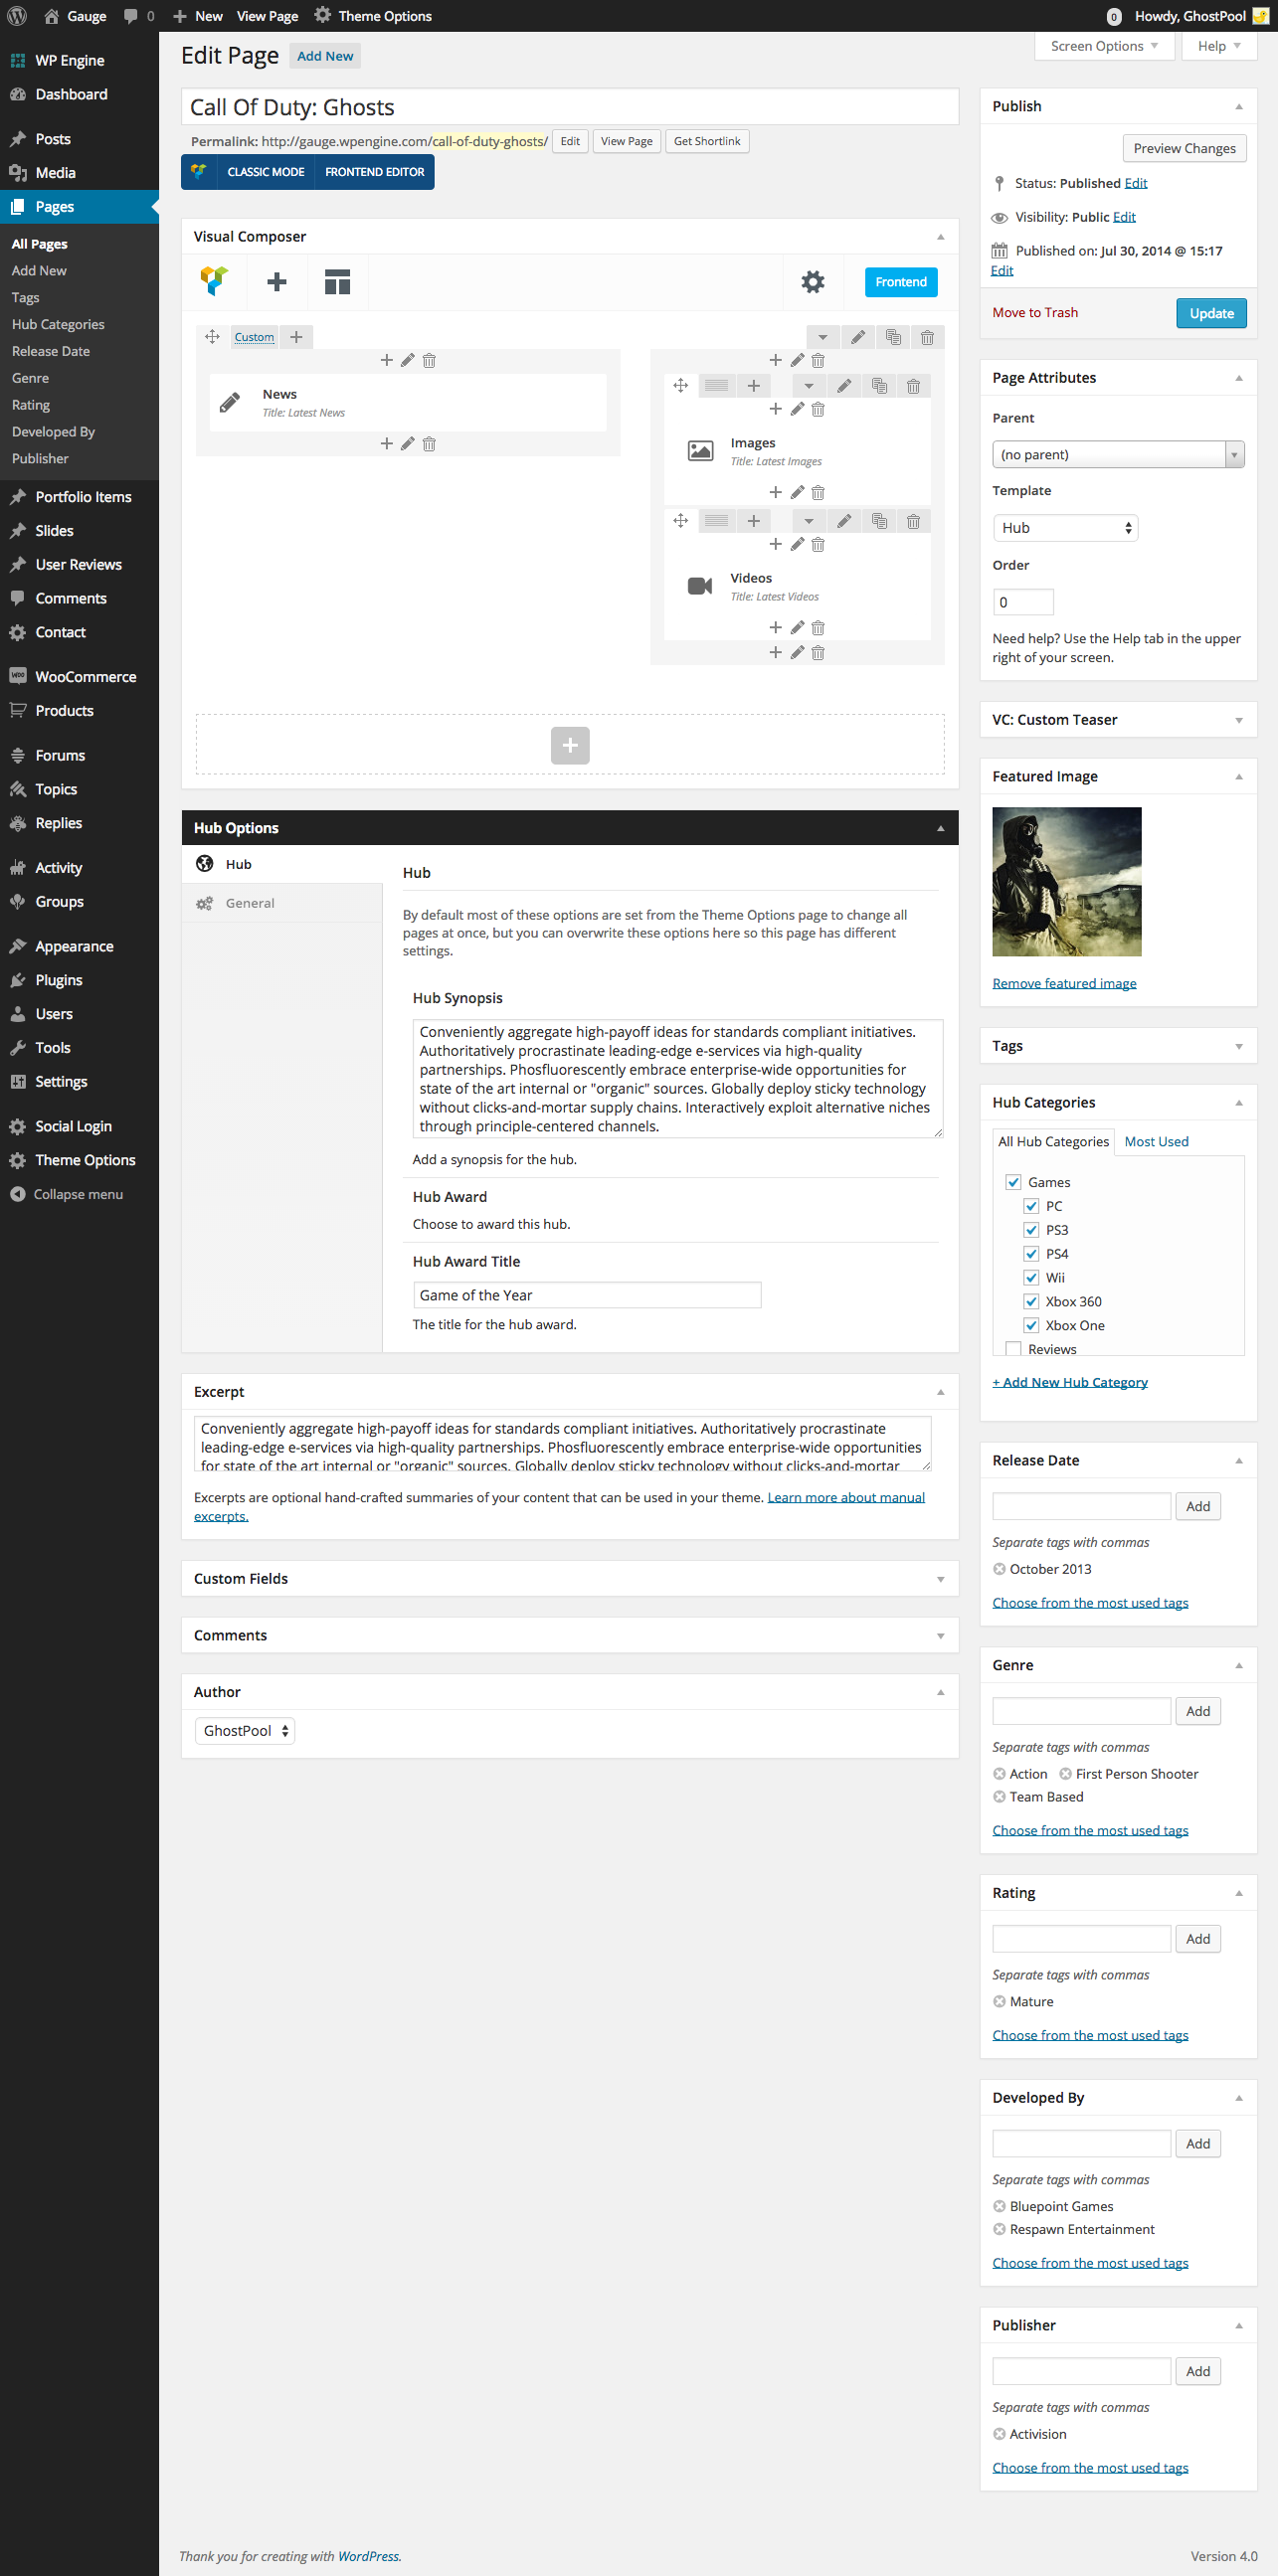The image size is (1278, 2576).
Task: Open the WooCommerce menu in sidebar
Action: (x=85, y=677)
